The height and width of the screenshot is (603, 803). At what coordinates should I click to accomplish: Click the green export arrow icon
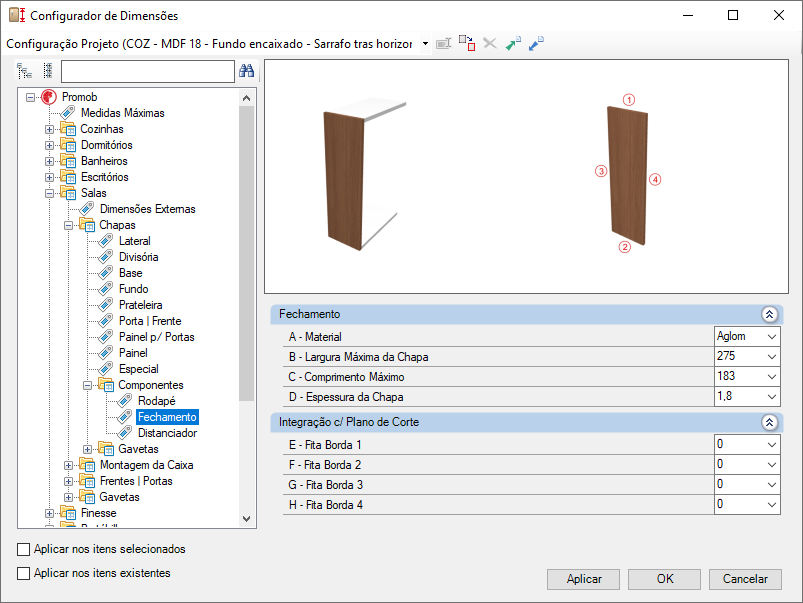click(513, 44)
